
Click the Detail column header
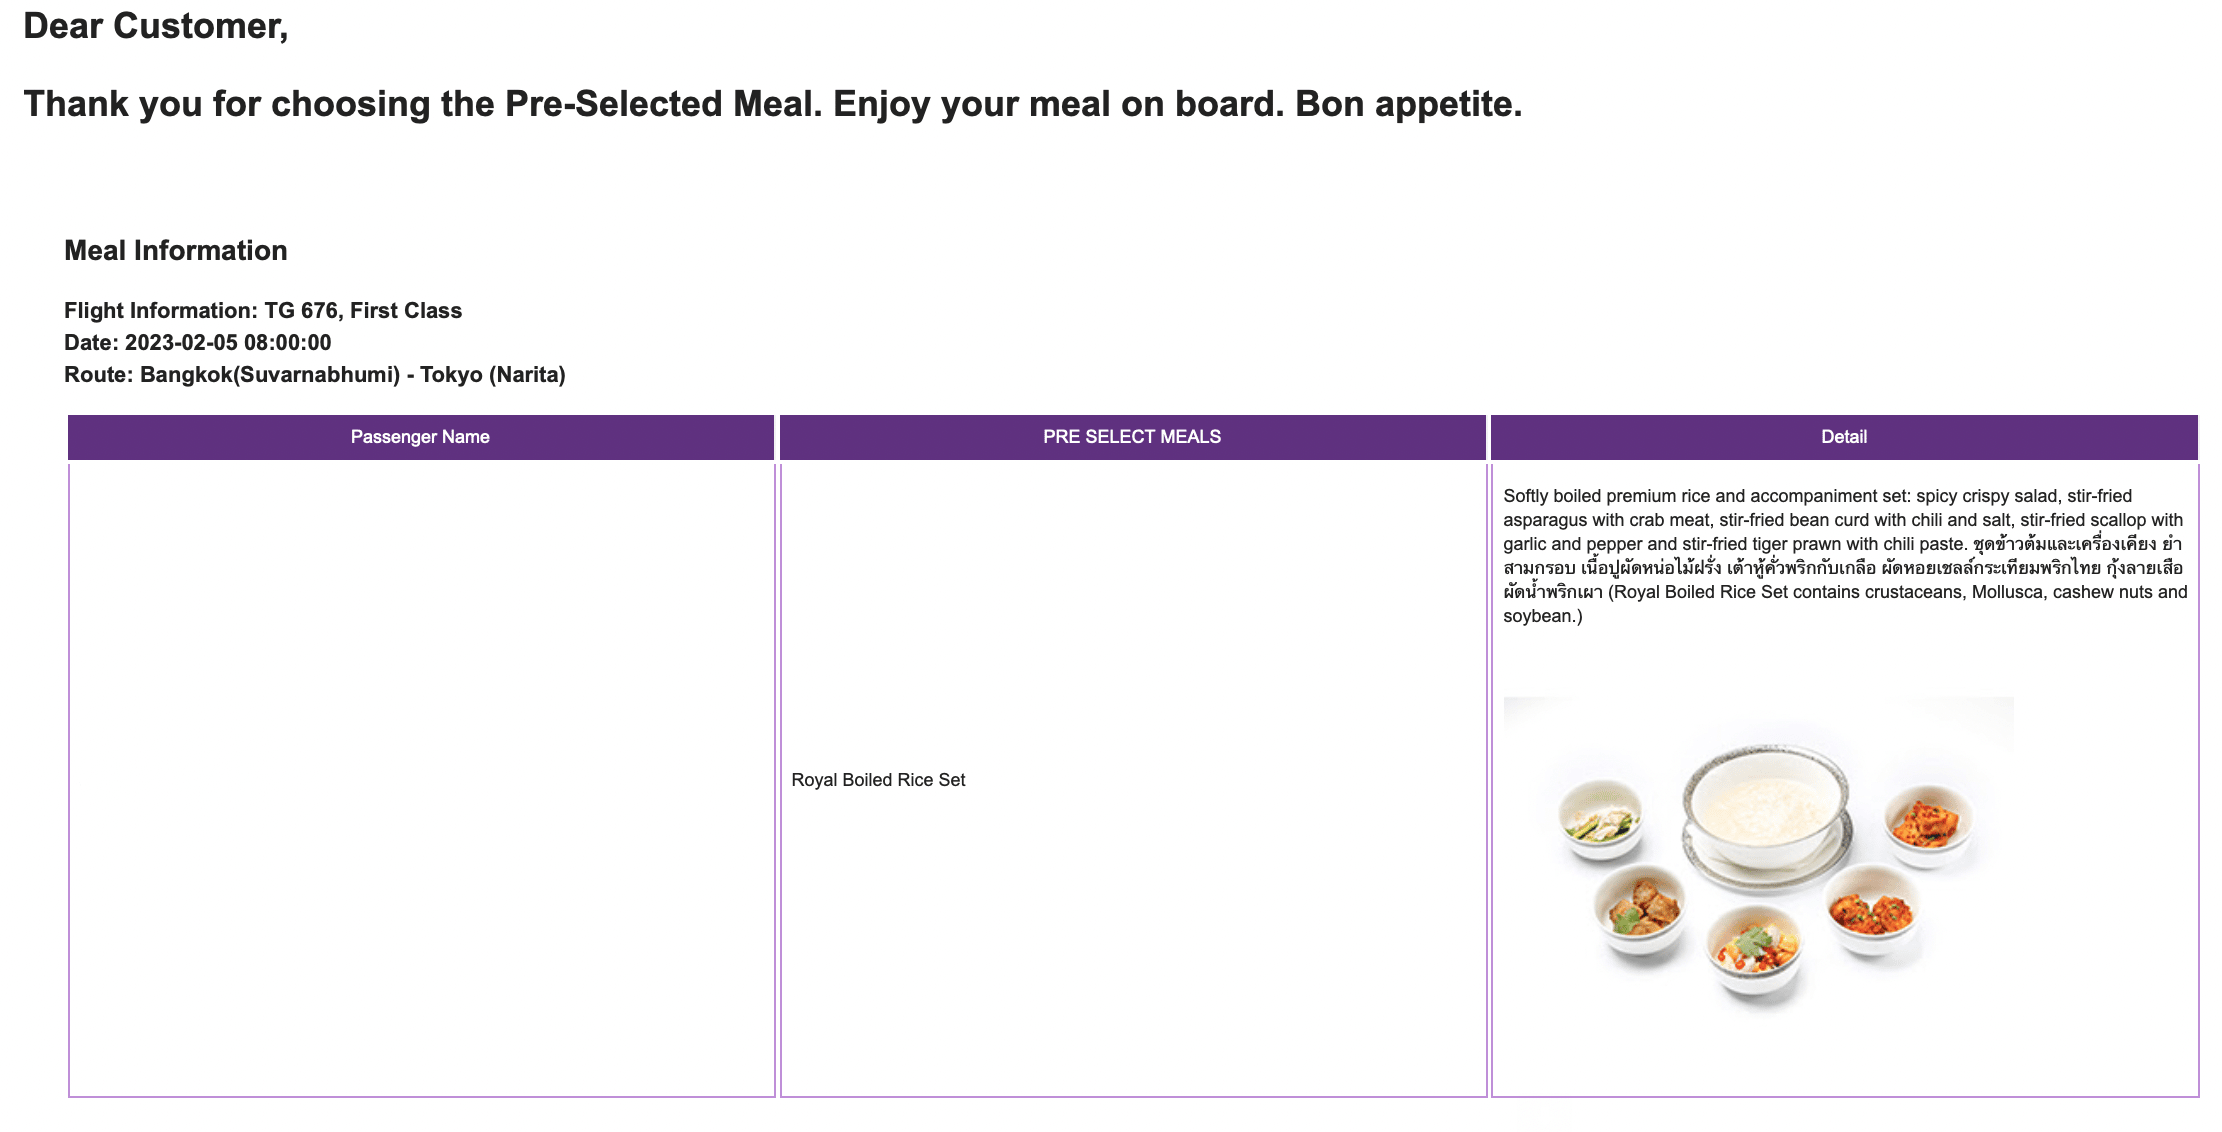pyautogui.click(x=1843, y=437)
